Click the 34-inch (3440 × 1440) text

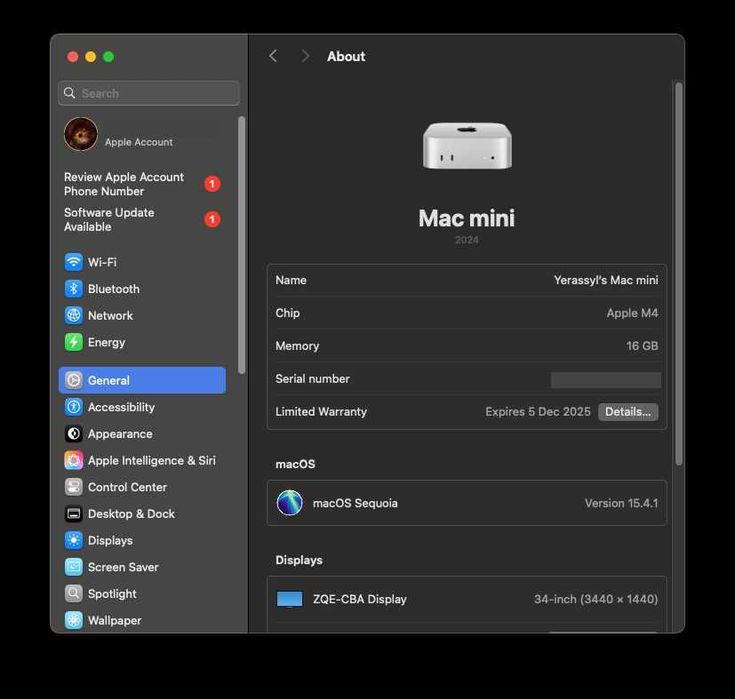coord(596,599)
